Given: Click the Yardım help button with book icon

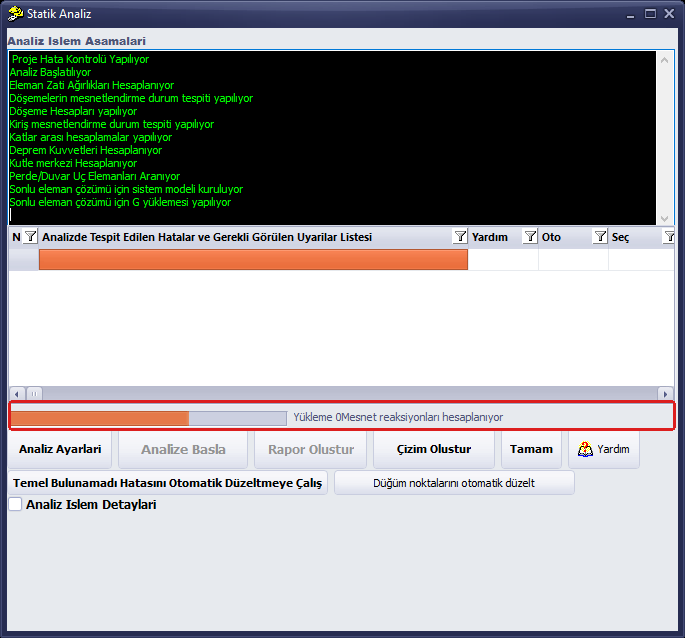Looking at the screenshot, I should 604,449.
